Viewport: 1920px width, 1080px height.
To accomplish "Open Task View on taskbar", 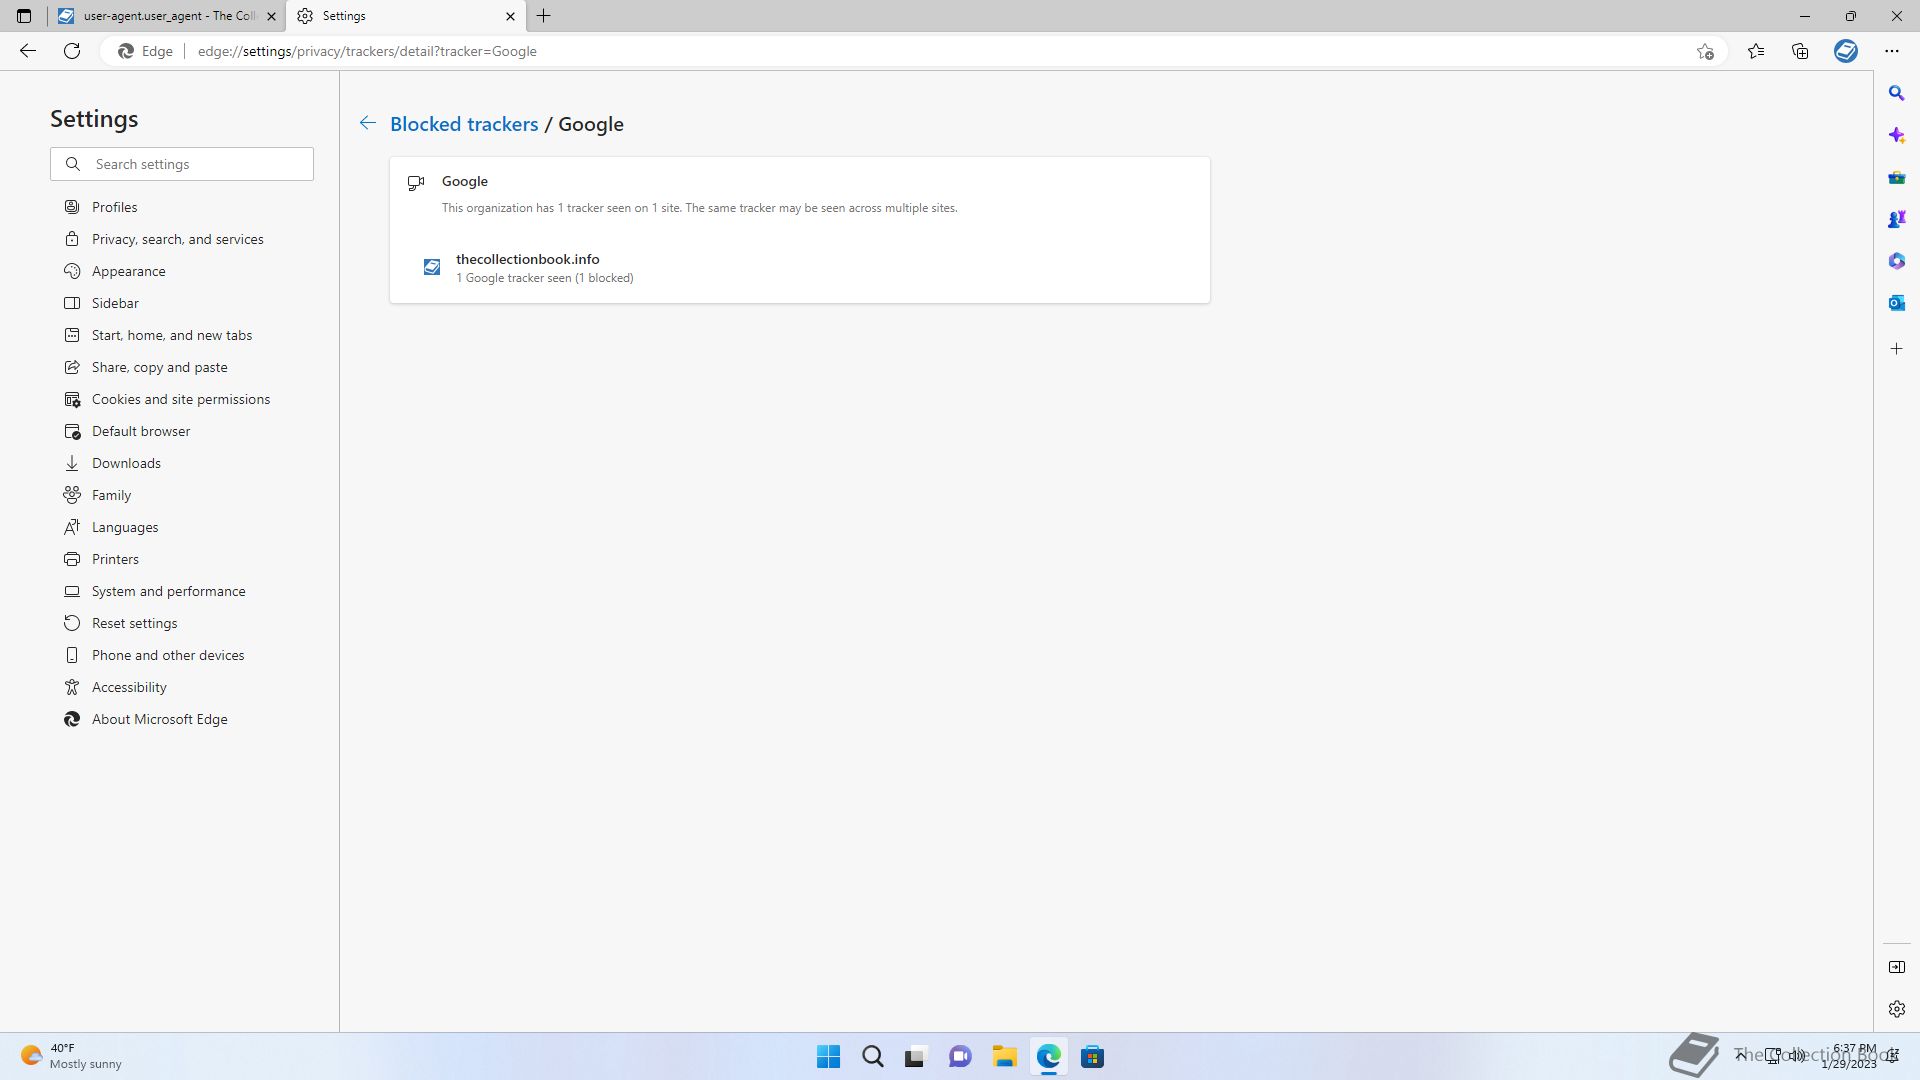I will click(x=916, y=1056).
